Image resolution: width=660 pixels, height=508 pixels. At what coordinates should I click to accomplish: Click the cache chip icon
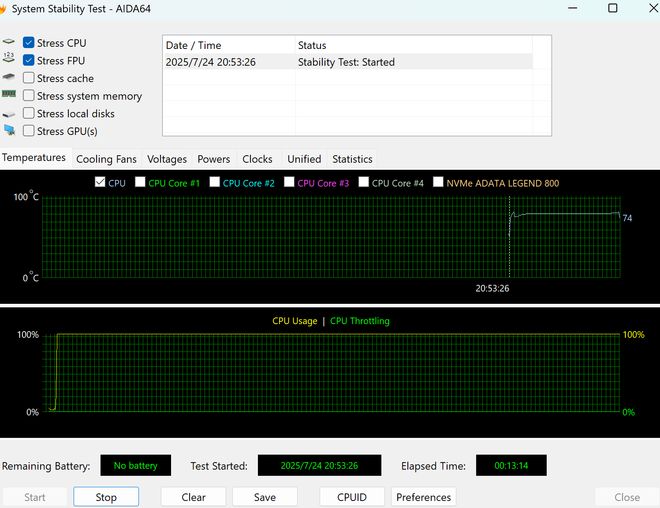pyautogui.click(x=9, y=78)
